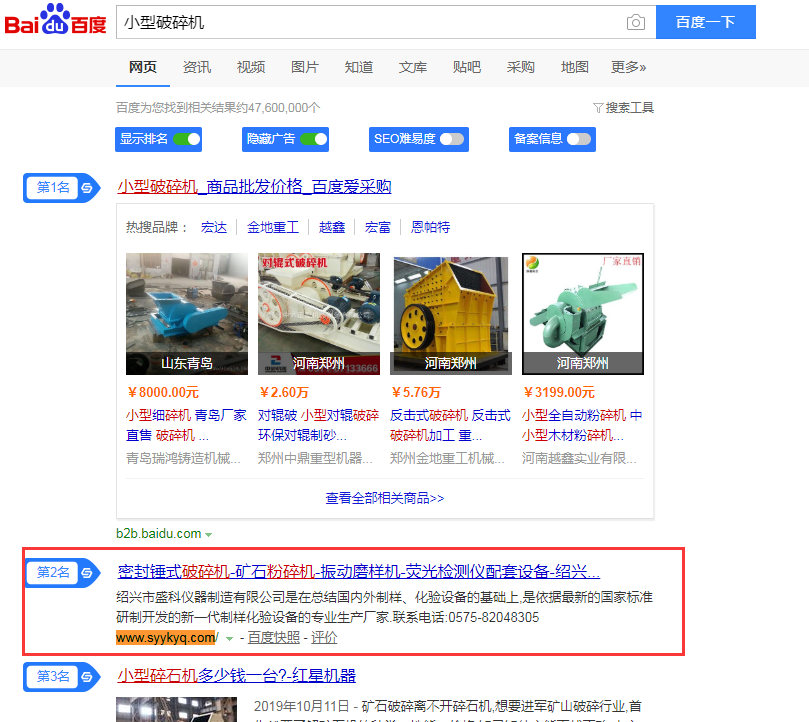
Task: Click supplier 郑州中鼎重型机器
Action: (x=315, y=458)
